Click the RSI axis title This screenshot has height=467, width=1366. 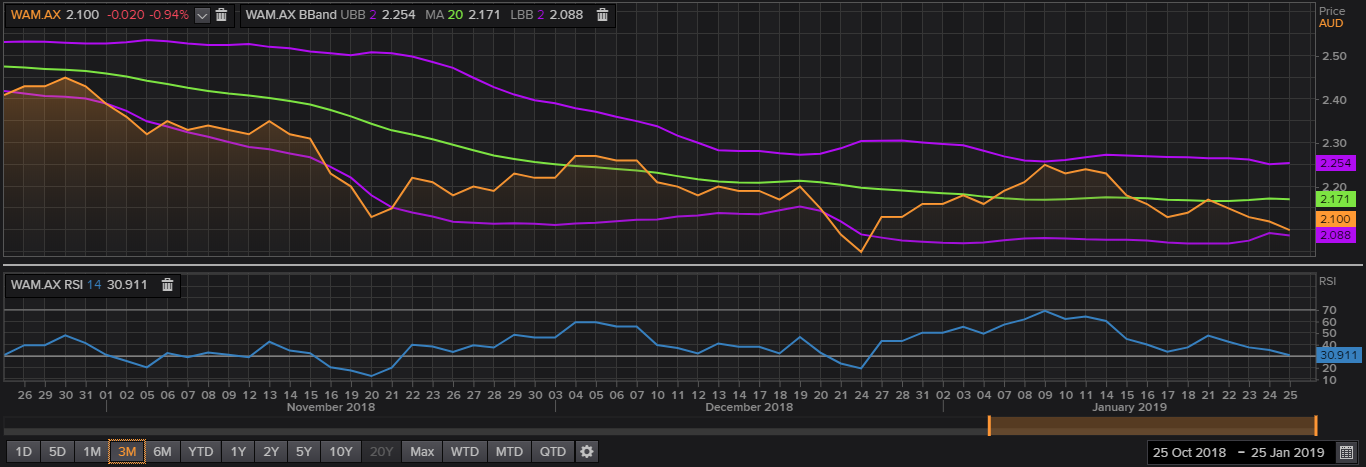tap(1327, 281)
